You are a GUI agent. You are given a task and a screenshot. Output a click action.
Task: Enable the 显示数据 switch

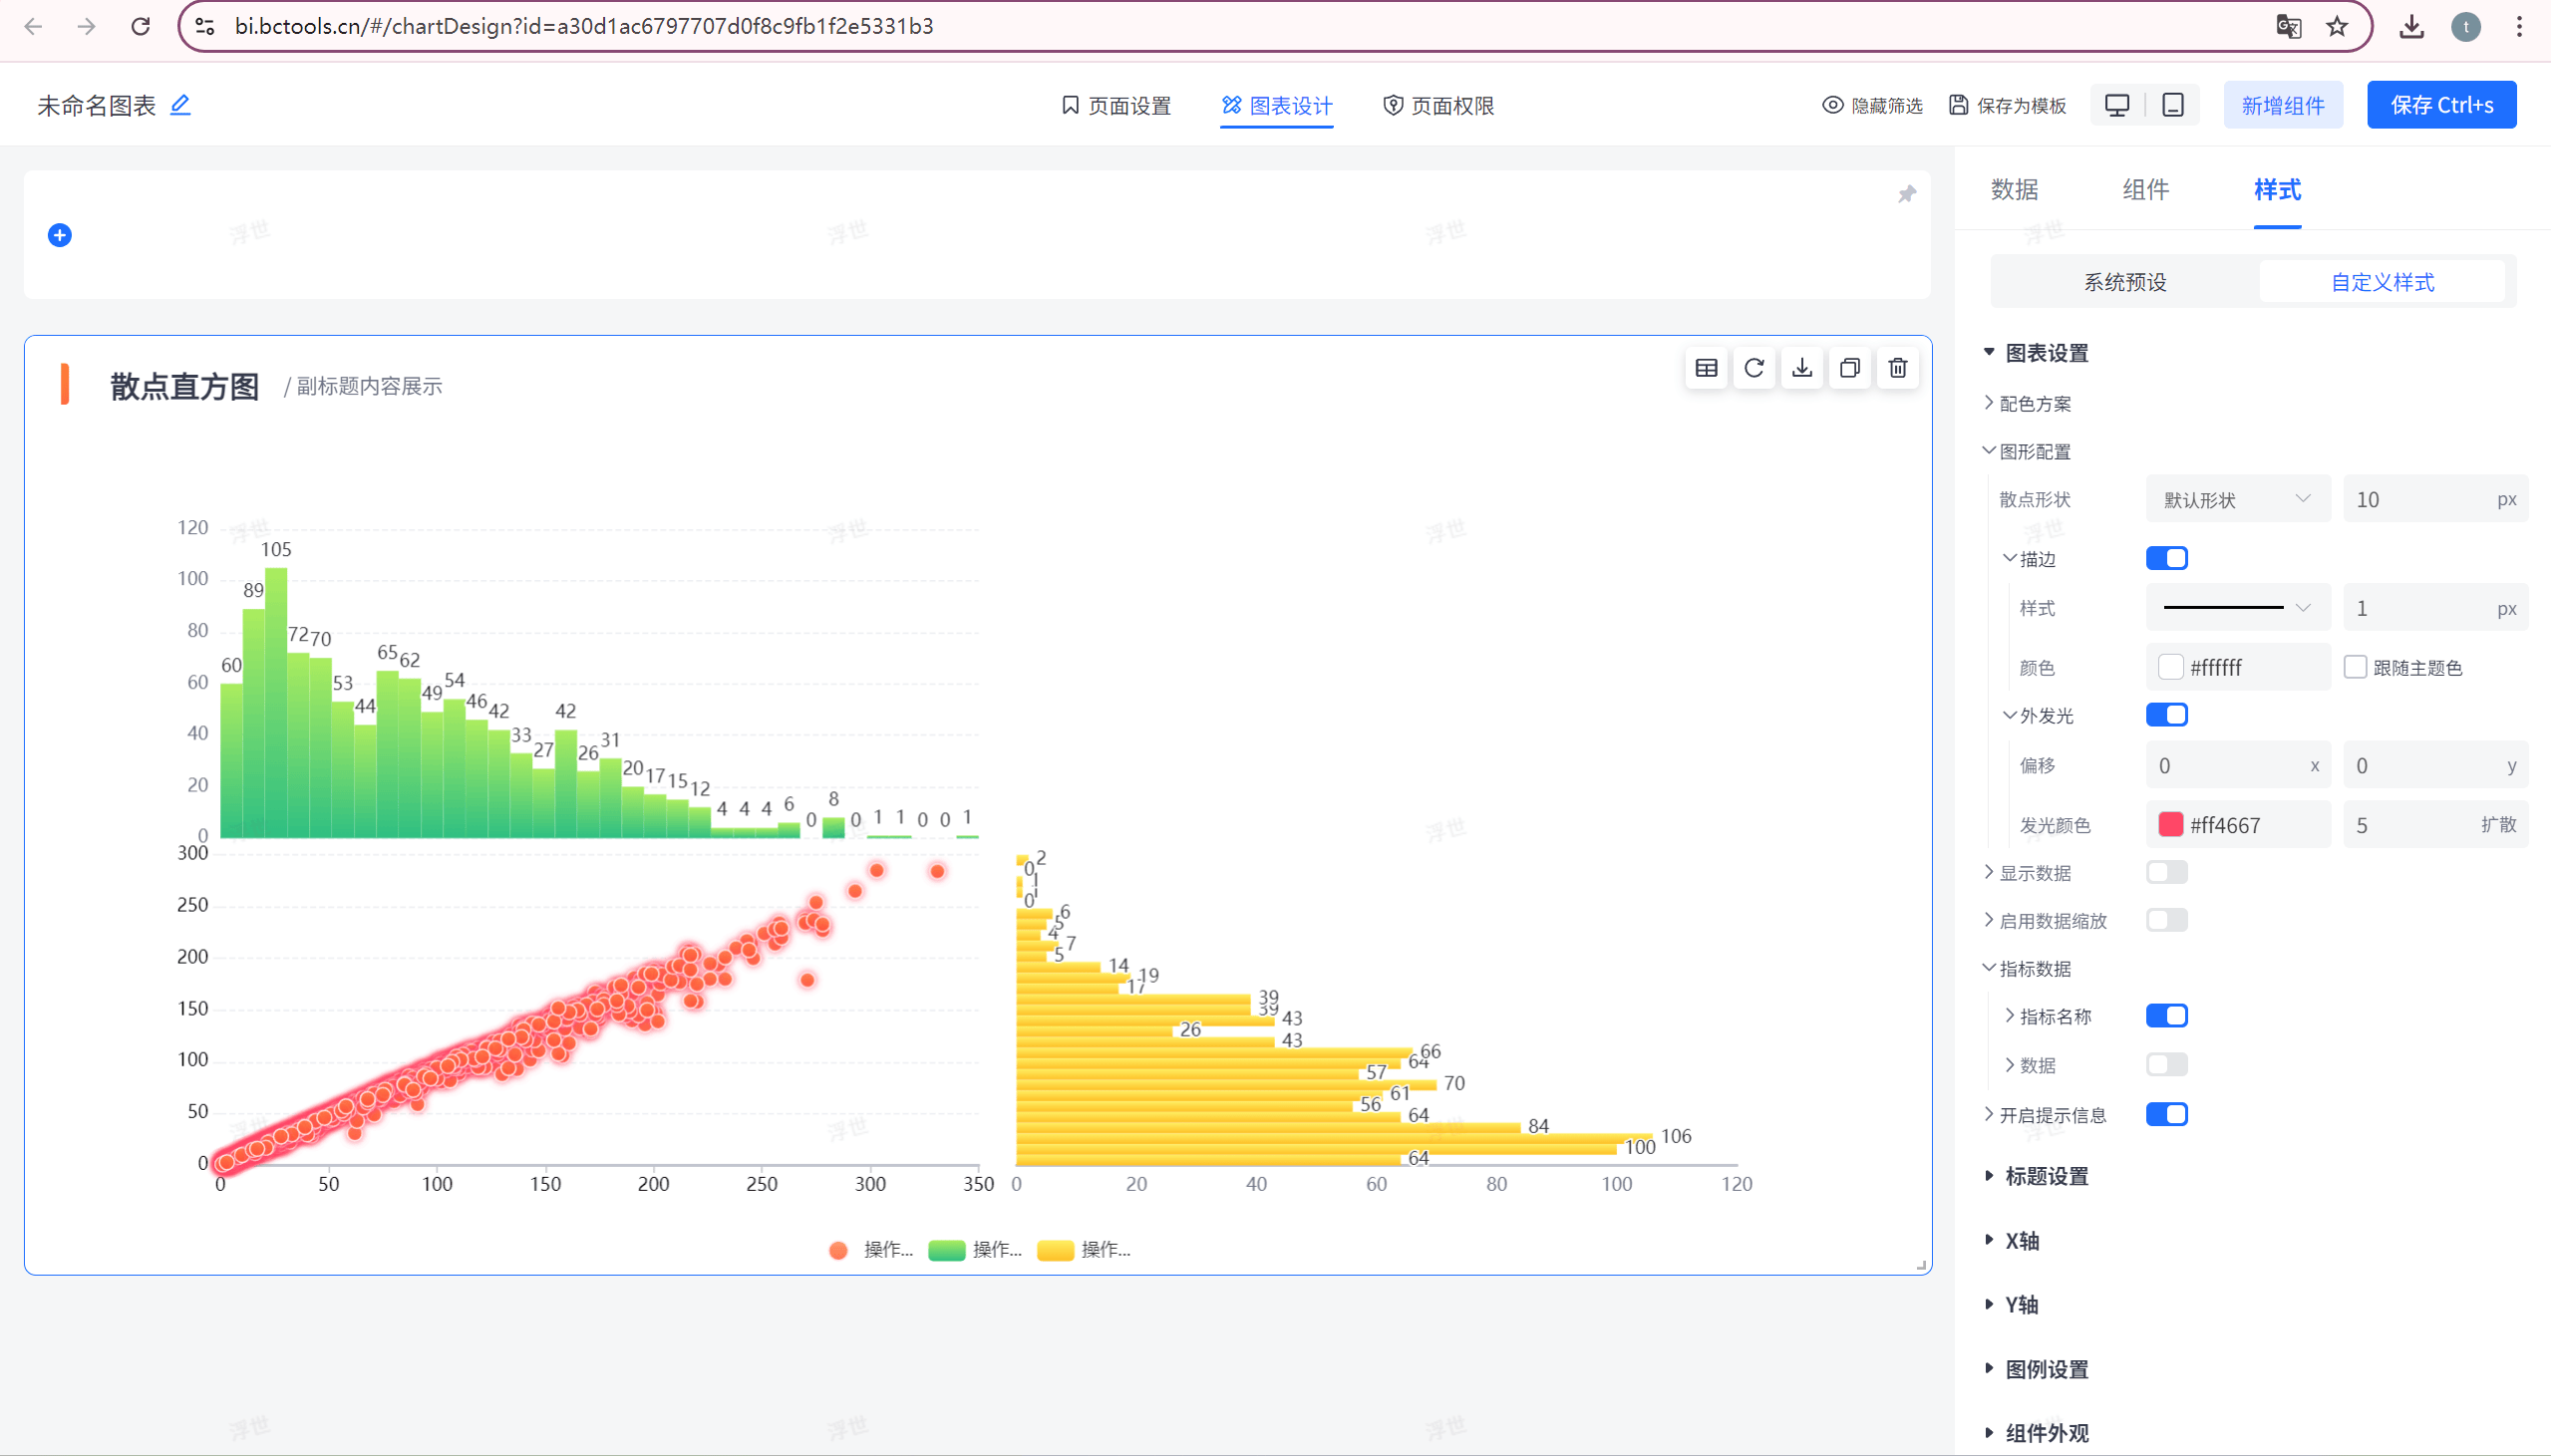[x=2166, y=872]
